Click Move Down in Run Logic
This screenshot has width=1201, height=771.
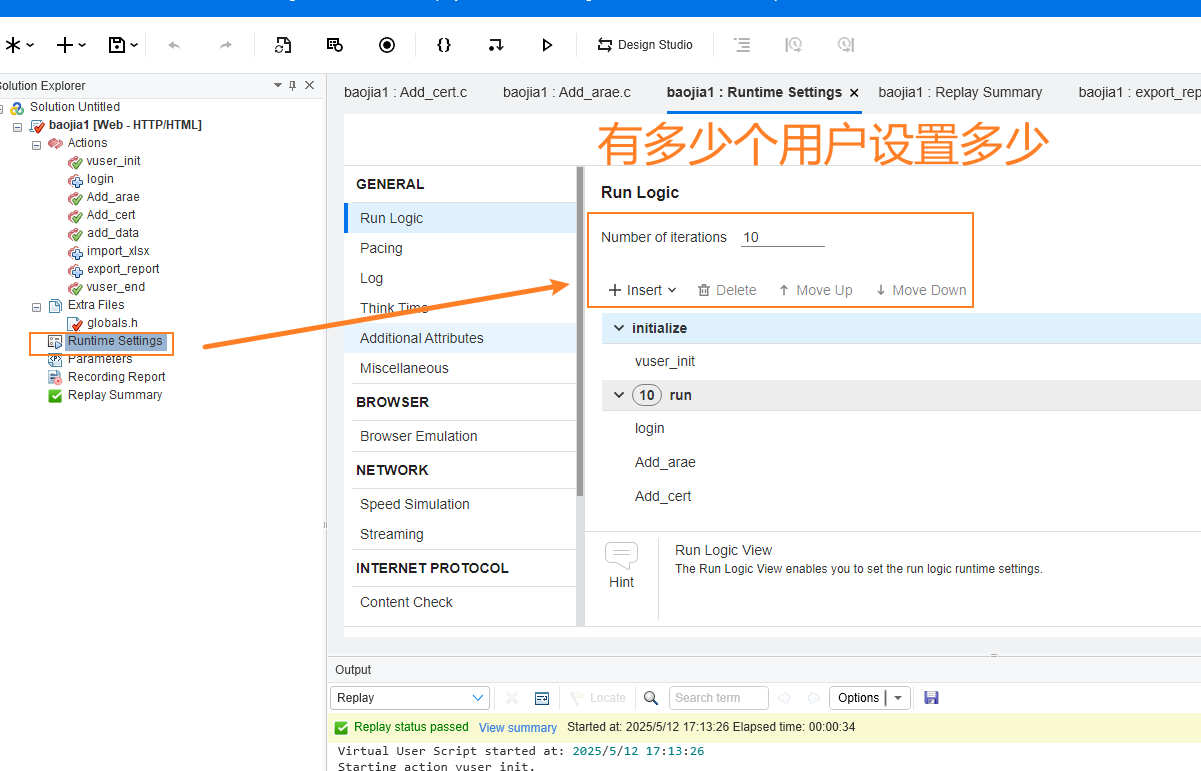coord(921,290)
